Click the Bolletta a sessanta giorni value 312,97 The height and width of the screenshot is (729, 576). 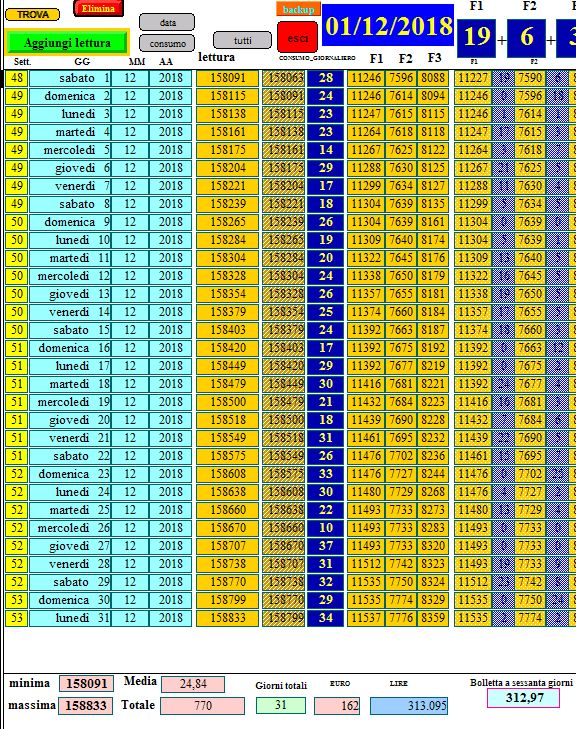pyautogui.click(x=523, y=698)
